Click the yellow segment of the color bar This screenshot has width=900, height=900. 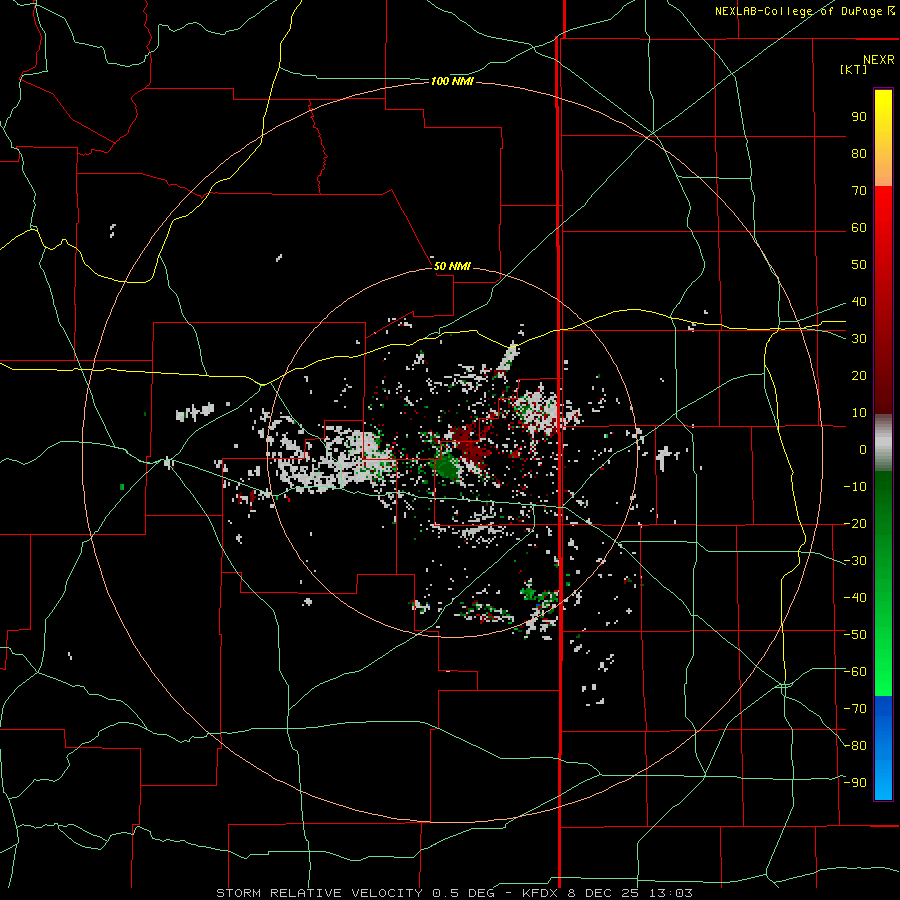pos(883,138)
